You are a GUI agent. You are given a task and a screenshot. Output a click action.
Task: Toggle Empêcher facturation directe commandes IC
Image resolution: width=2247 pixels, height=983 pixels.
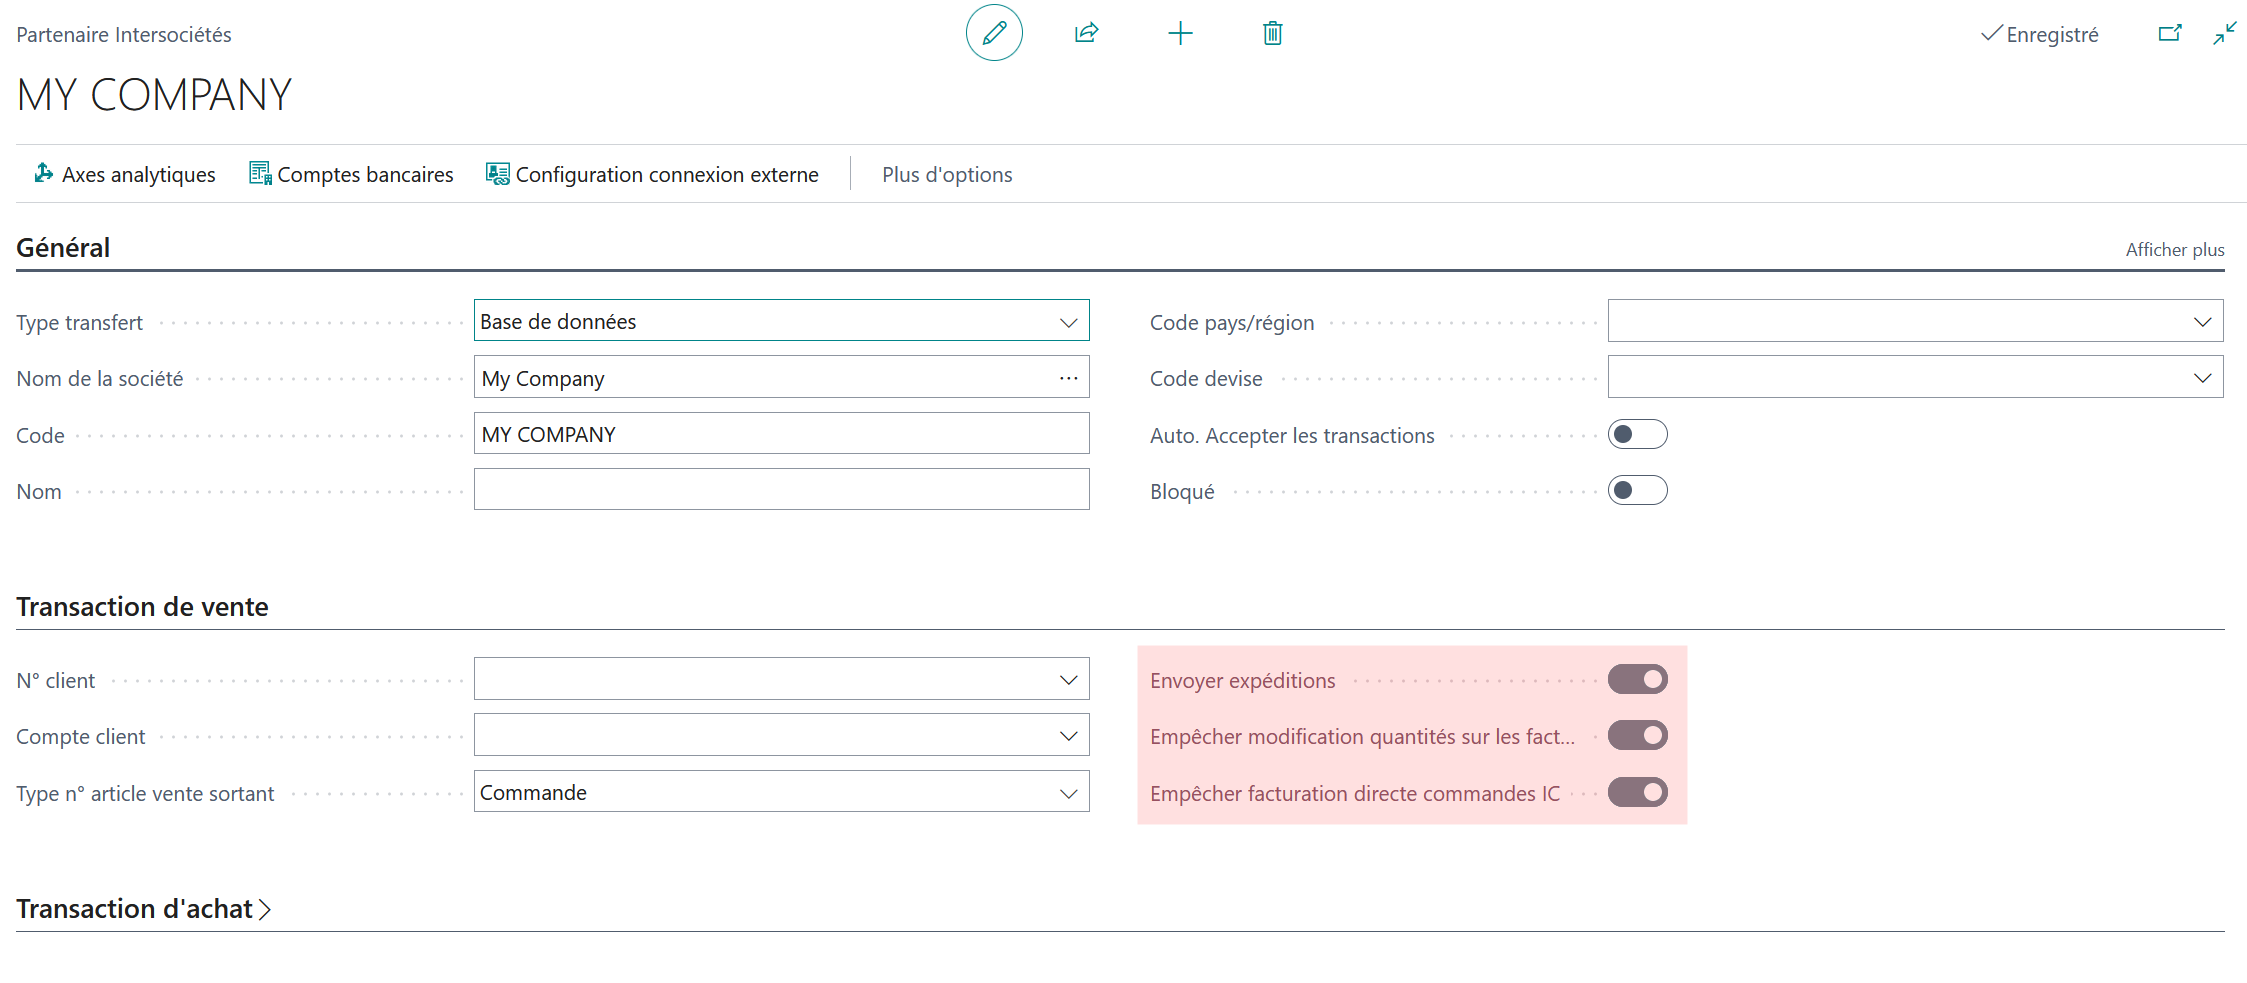(1637, 792)
